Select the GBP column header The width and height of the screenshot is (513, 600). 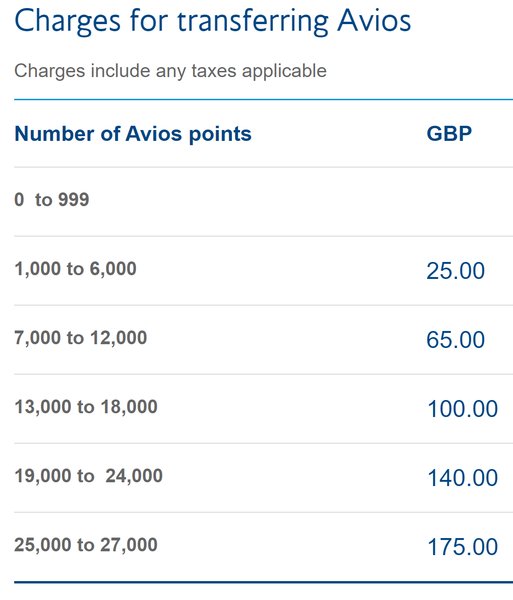pyautogui.click(x=449, y=134)
